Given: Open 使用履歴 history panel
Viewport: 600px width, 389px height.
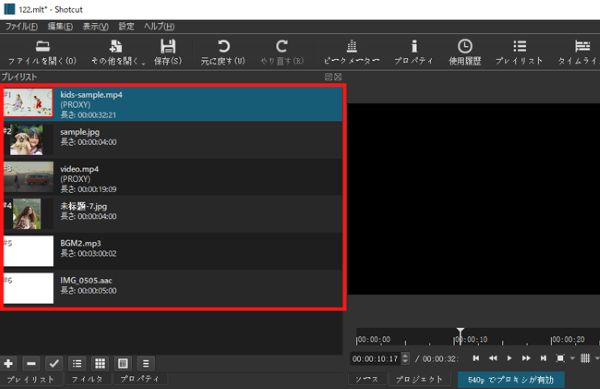Looking at the screenshot, I should pos(465,52).
